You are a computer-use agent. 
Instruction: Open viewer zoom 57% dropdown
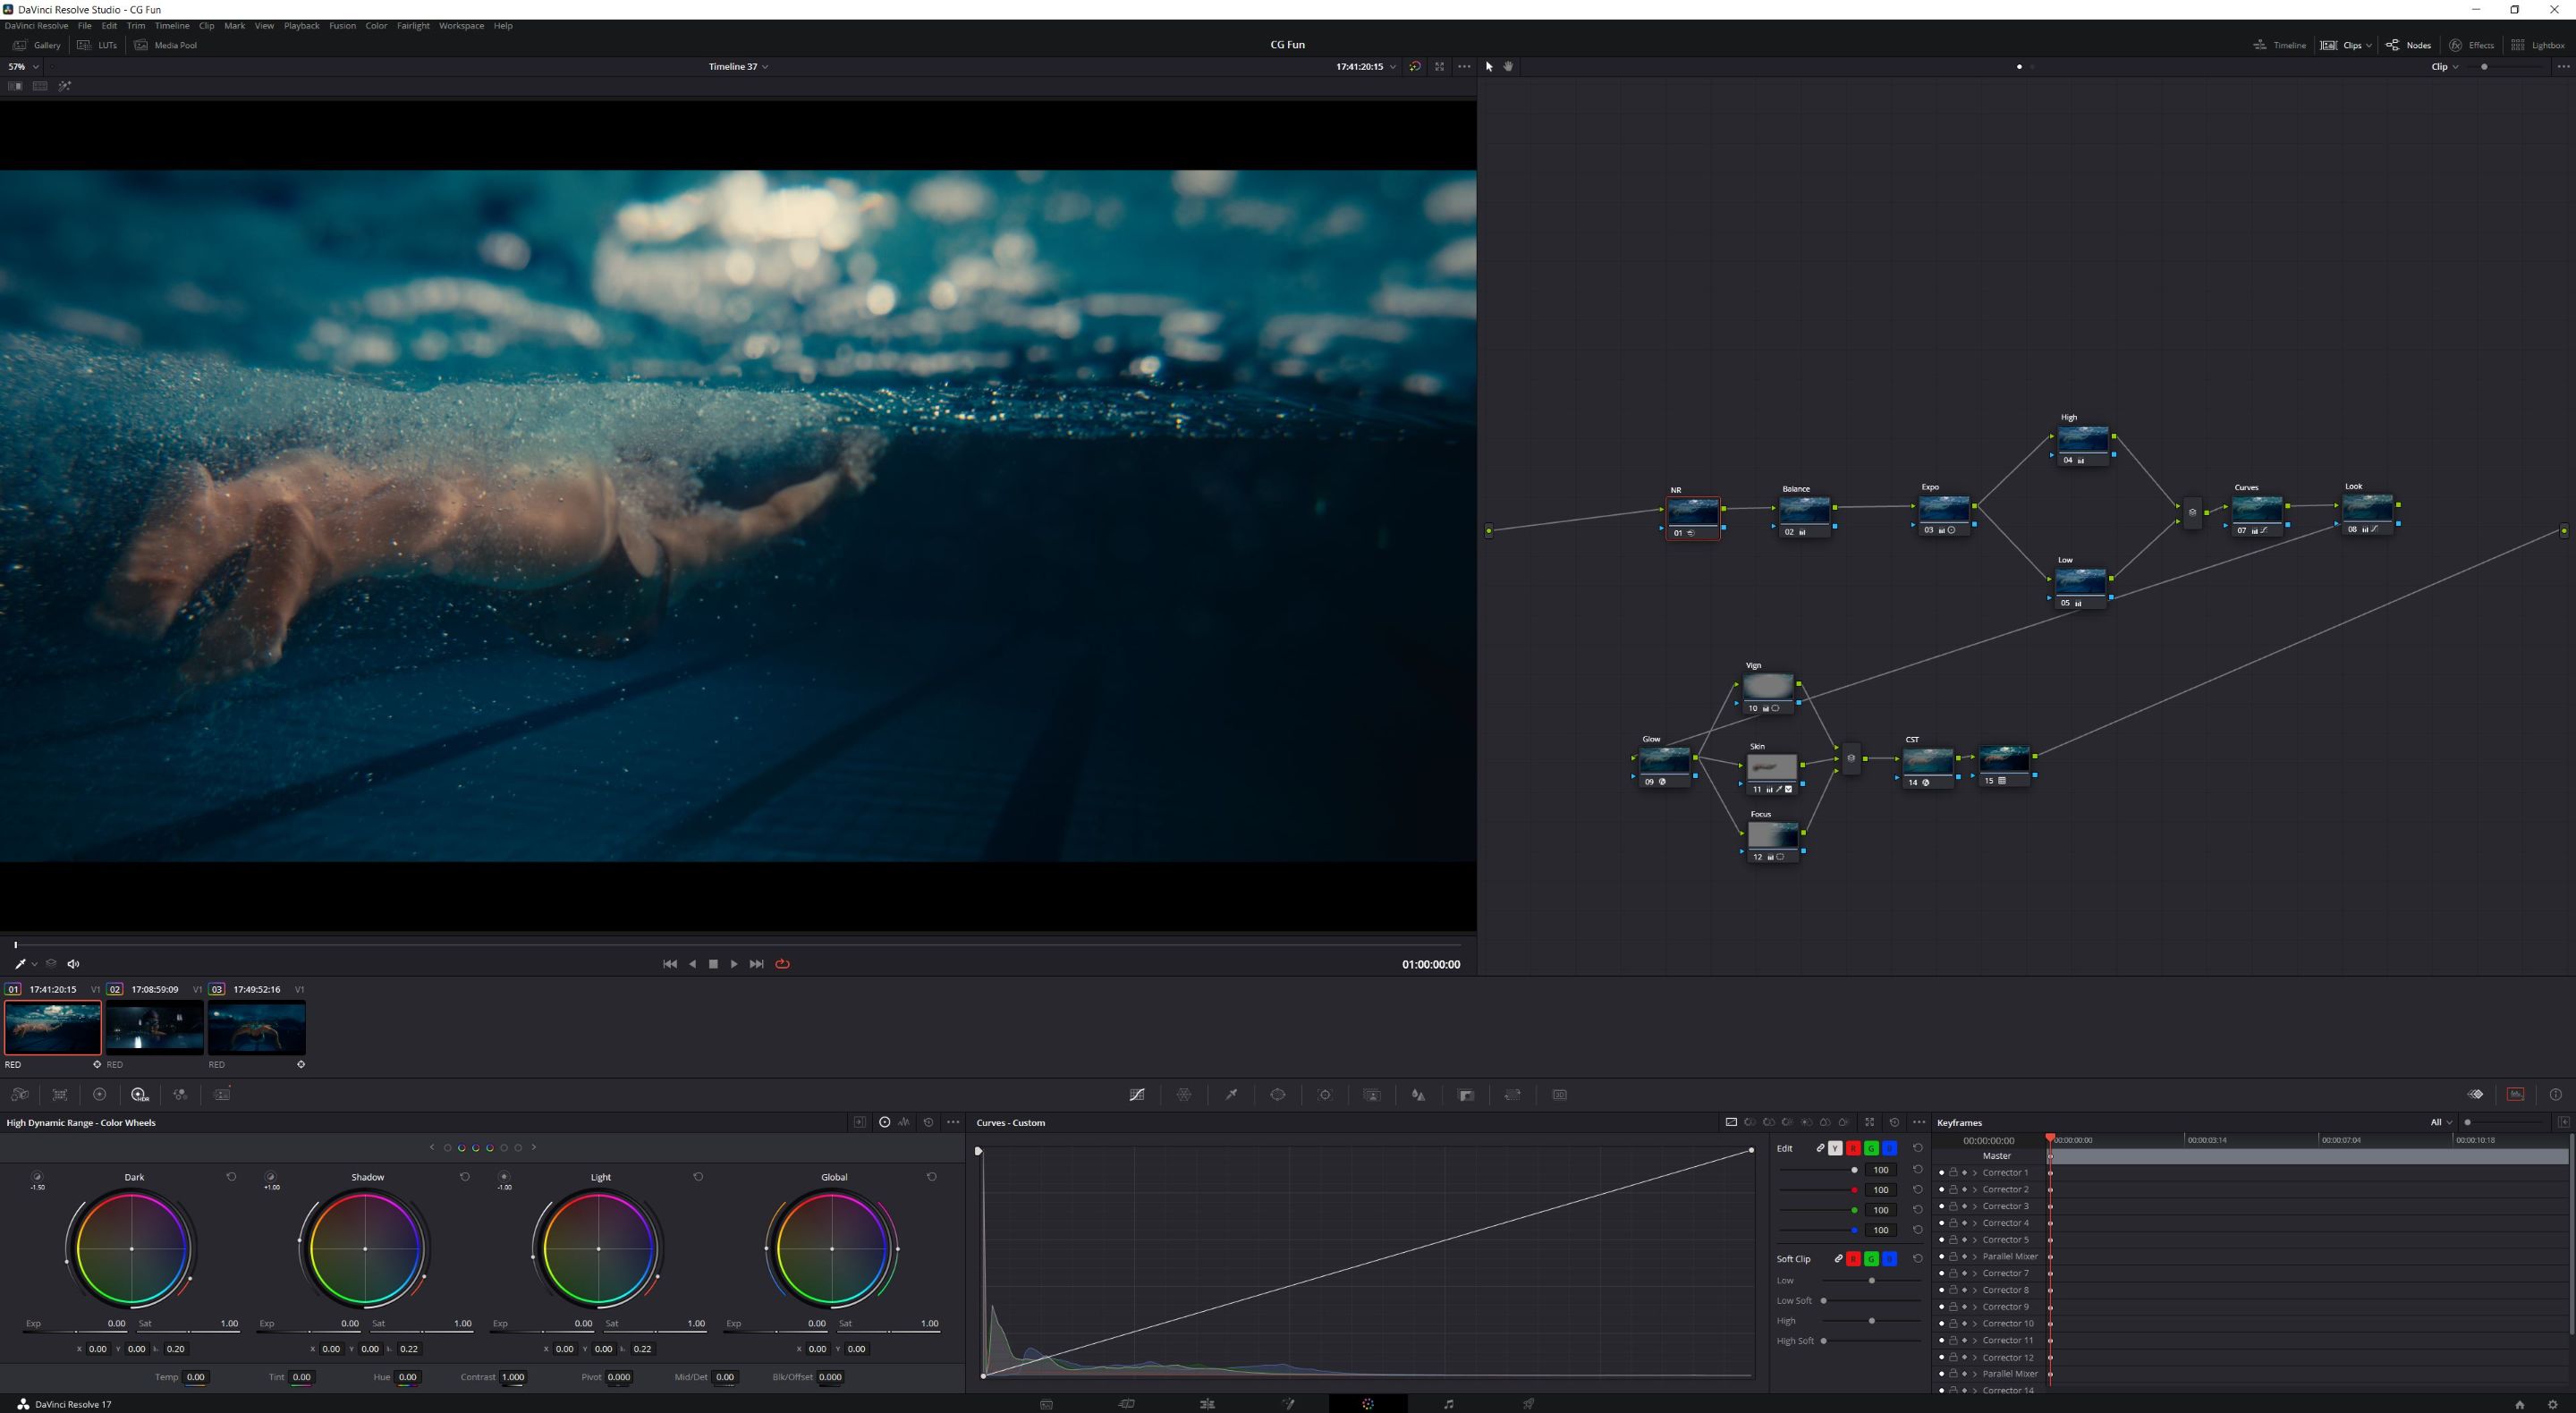(x=24, y=67)
